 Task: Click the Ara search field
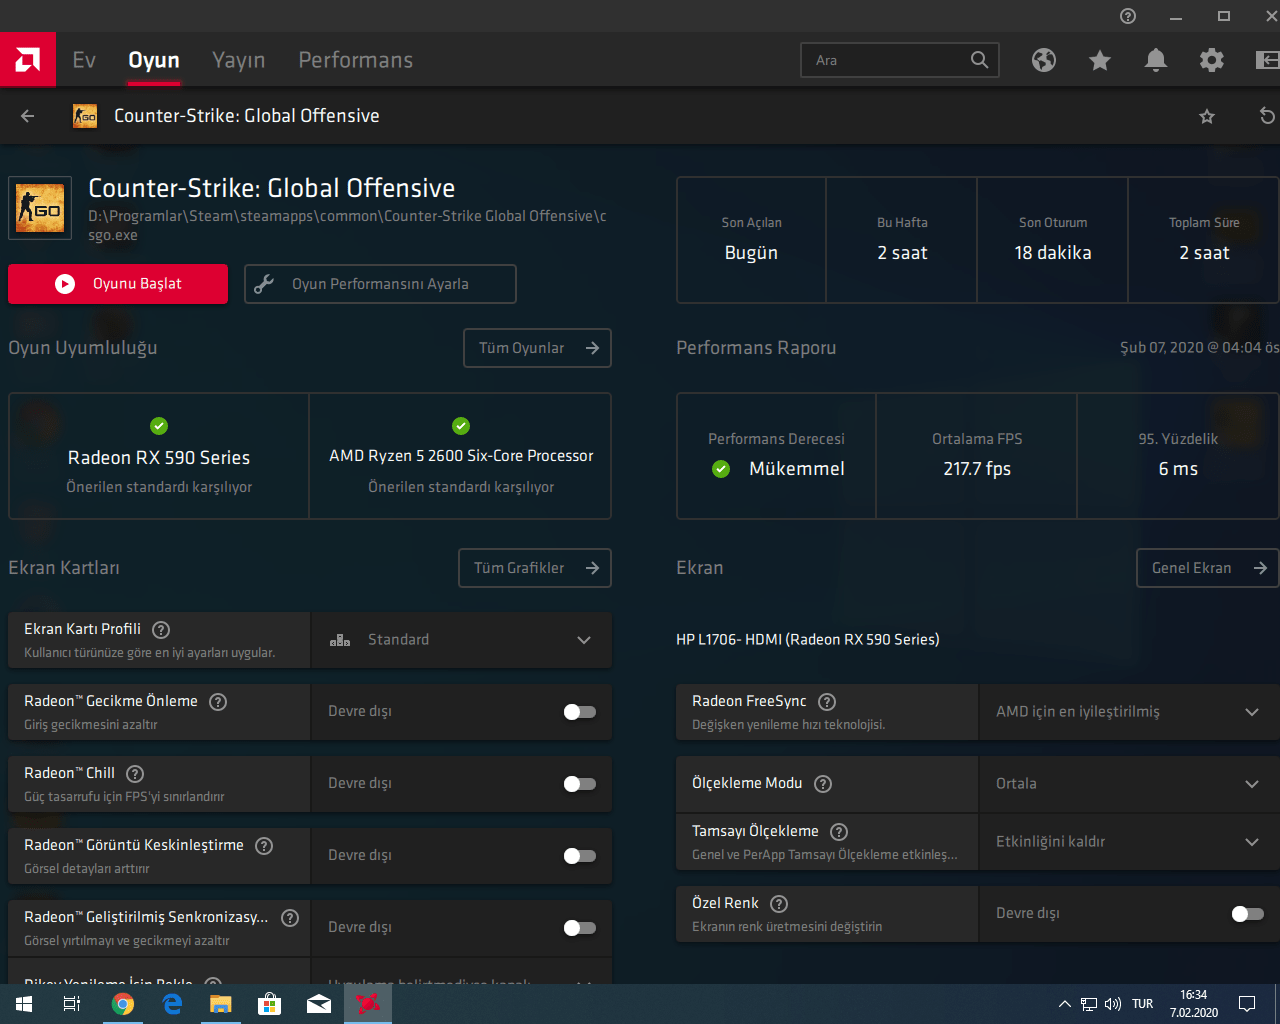coord(900,60)
